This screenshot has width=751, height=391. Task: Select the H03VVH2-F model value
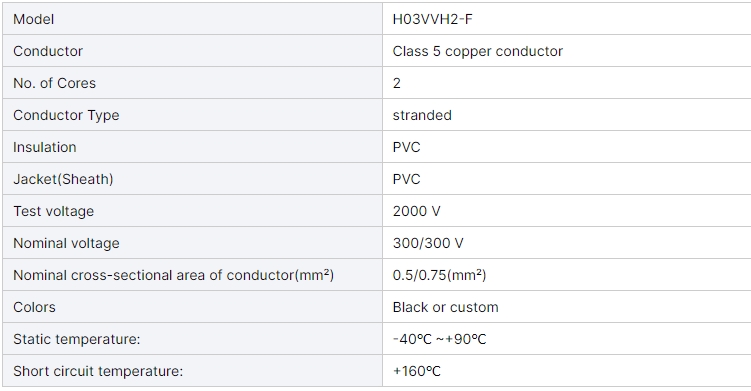(432, 19)
